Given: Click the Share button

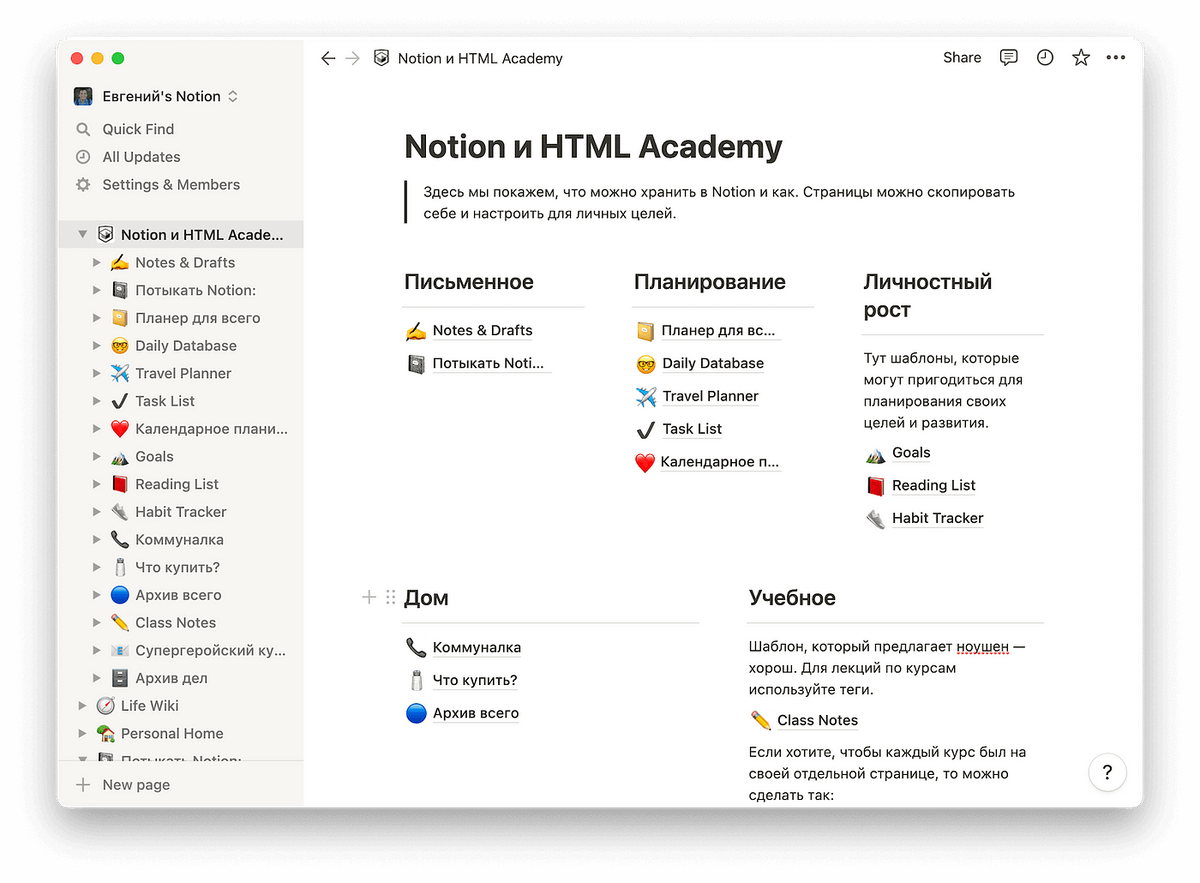Looking at the screenshot, I should [x=962, y=58].
